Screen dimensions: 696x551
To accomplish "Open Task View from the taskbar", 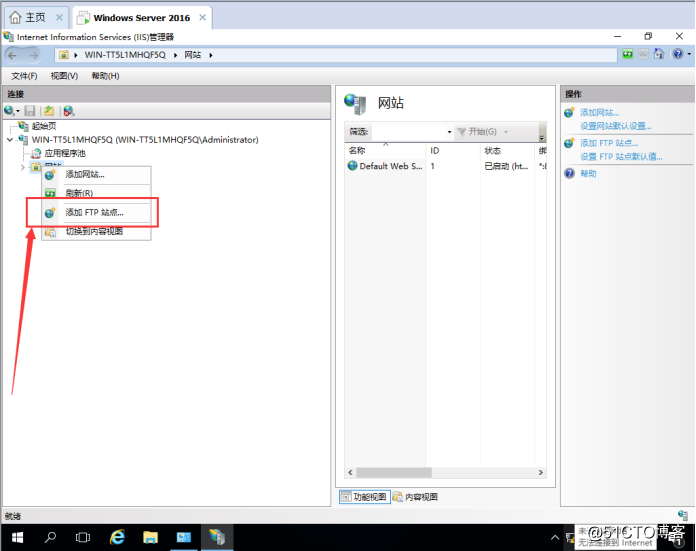I will pos(83,538).
